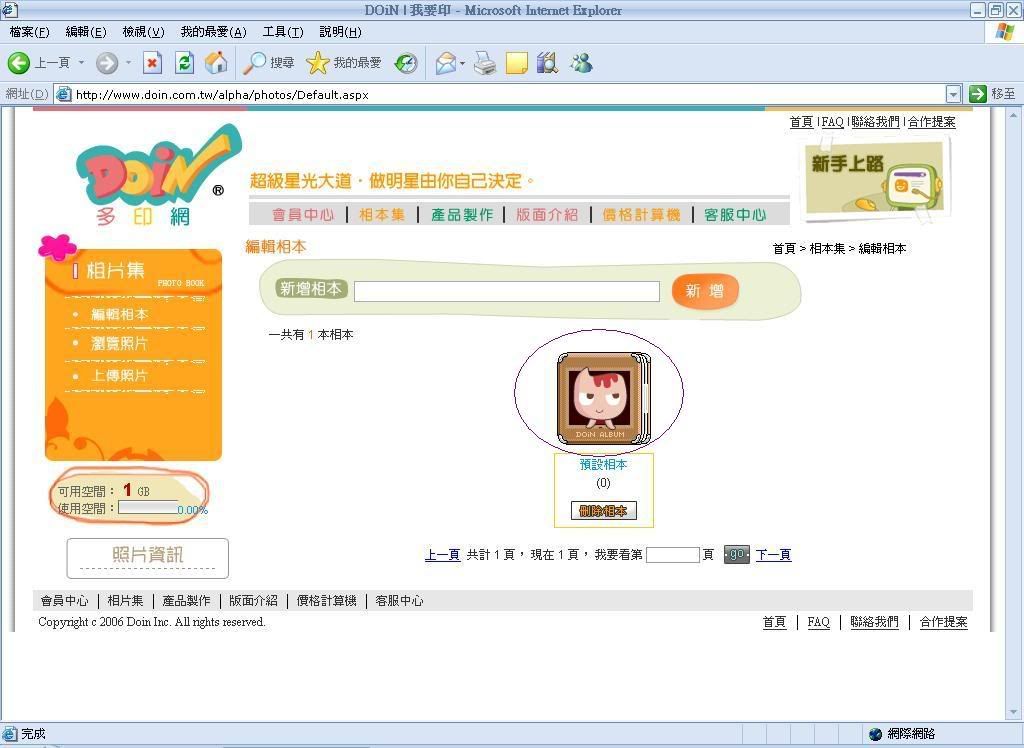Open the History toolbar icon
The image size is (1024, 748).
tap(406, 63)
